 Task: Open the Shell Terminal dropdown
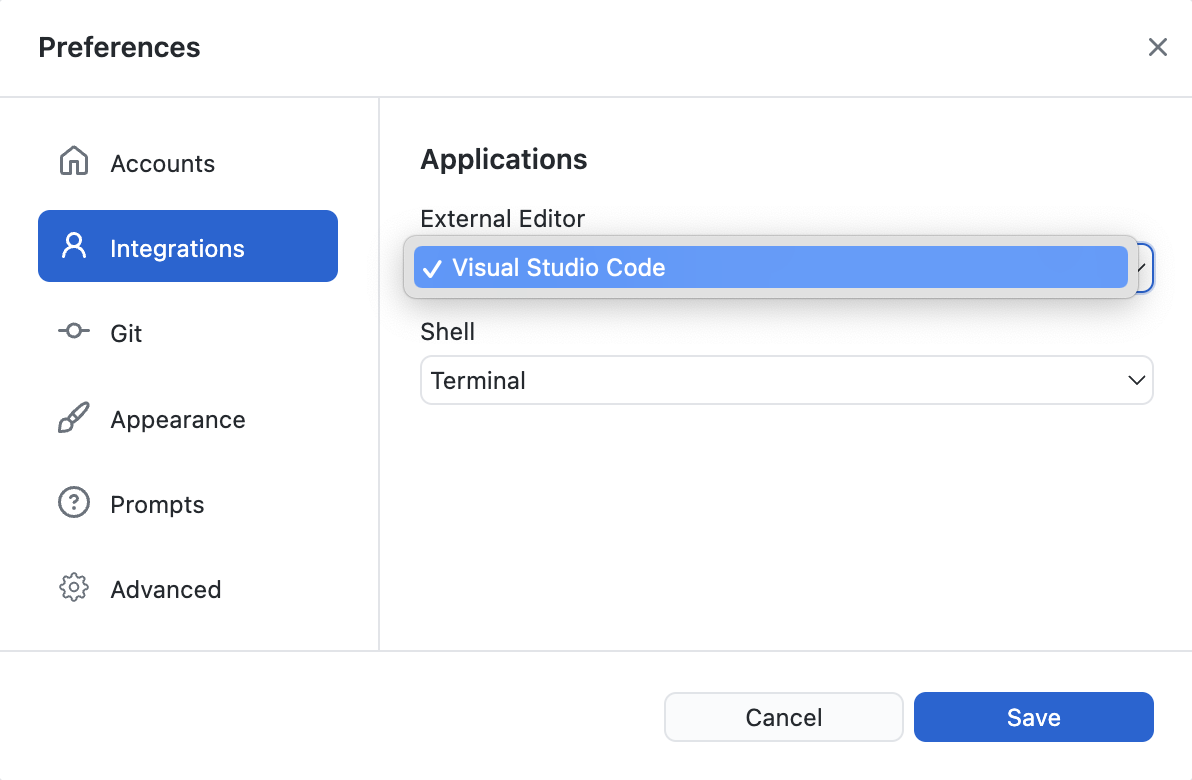pos(787,380)
